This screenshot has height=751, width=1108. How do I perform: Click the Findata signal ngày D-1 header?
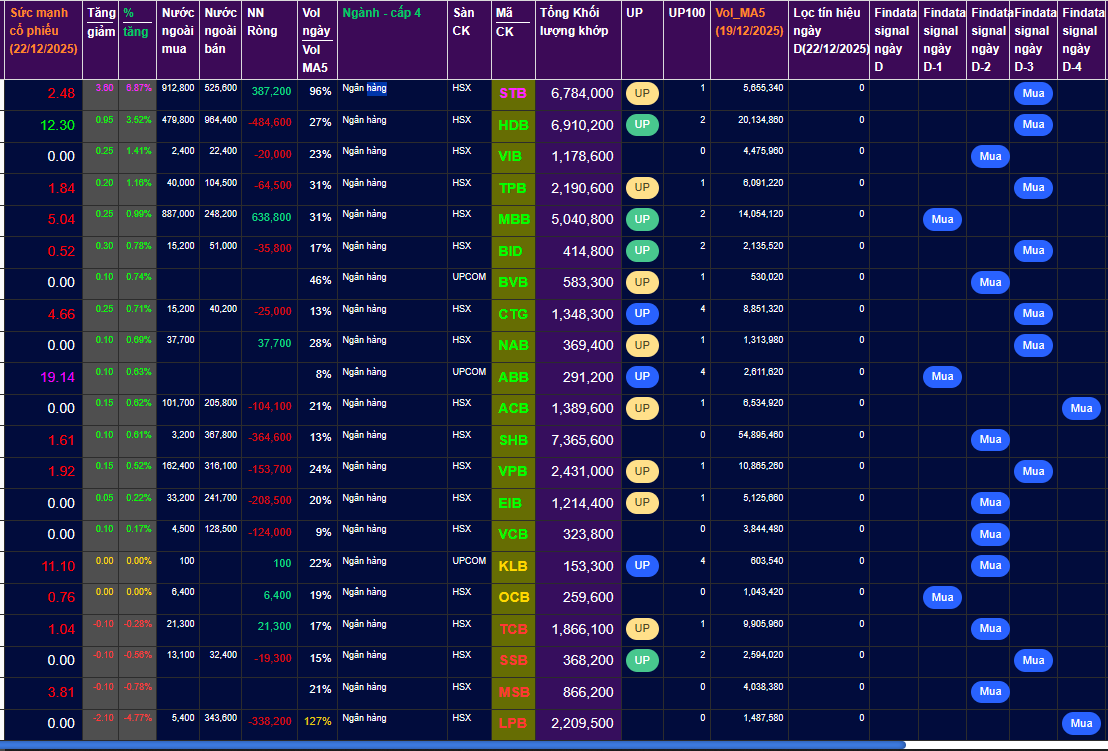942,40
